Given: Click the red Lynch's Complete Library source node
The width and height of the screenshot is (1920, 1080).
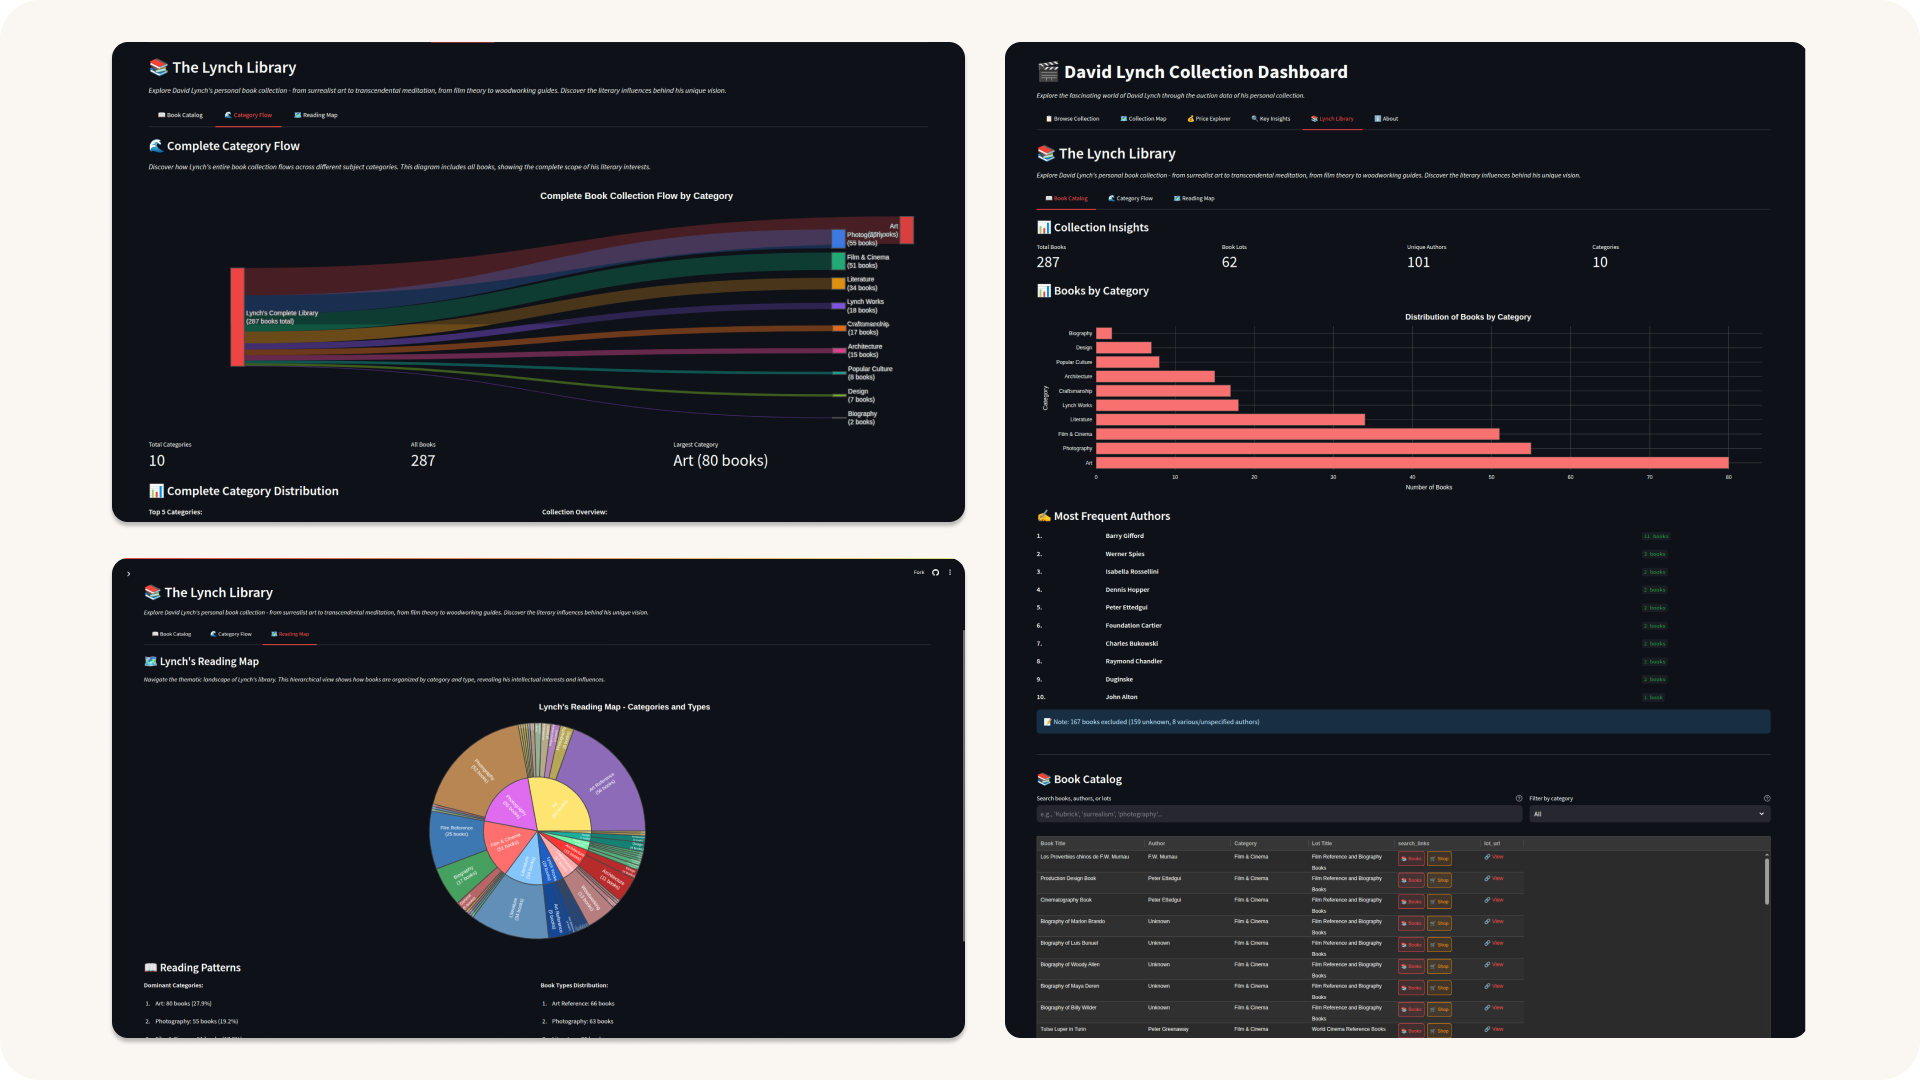Looking at the screenshot, I should pos(238,317).
